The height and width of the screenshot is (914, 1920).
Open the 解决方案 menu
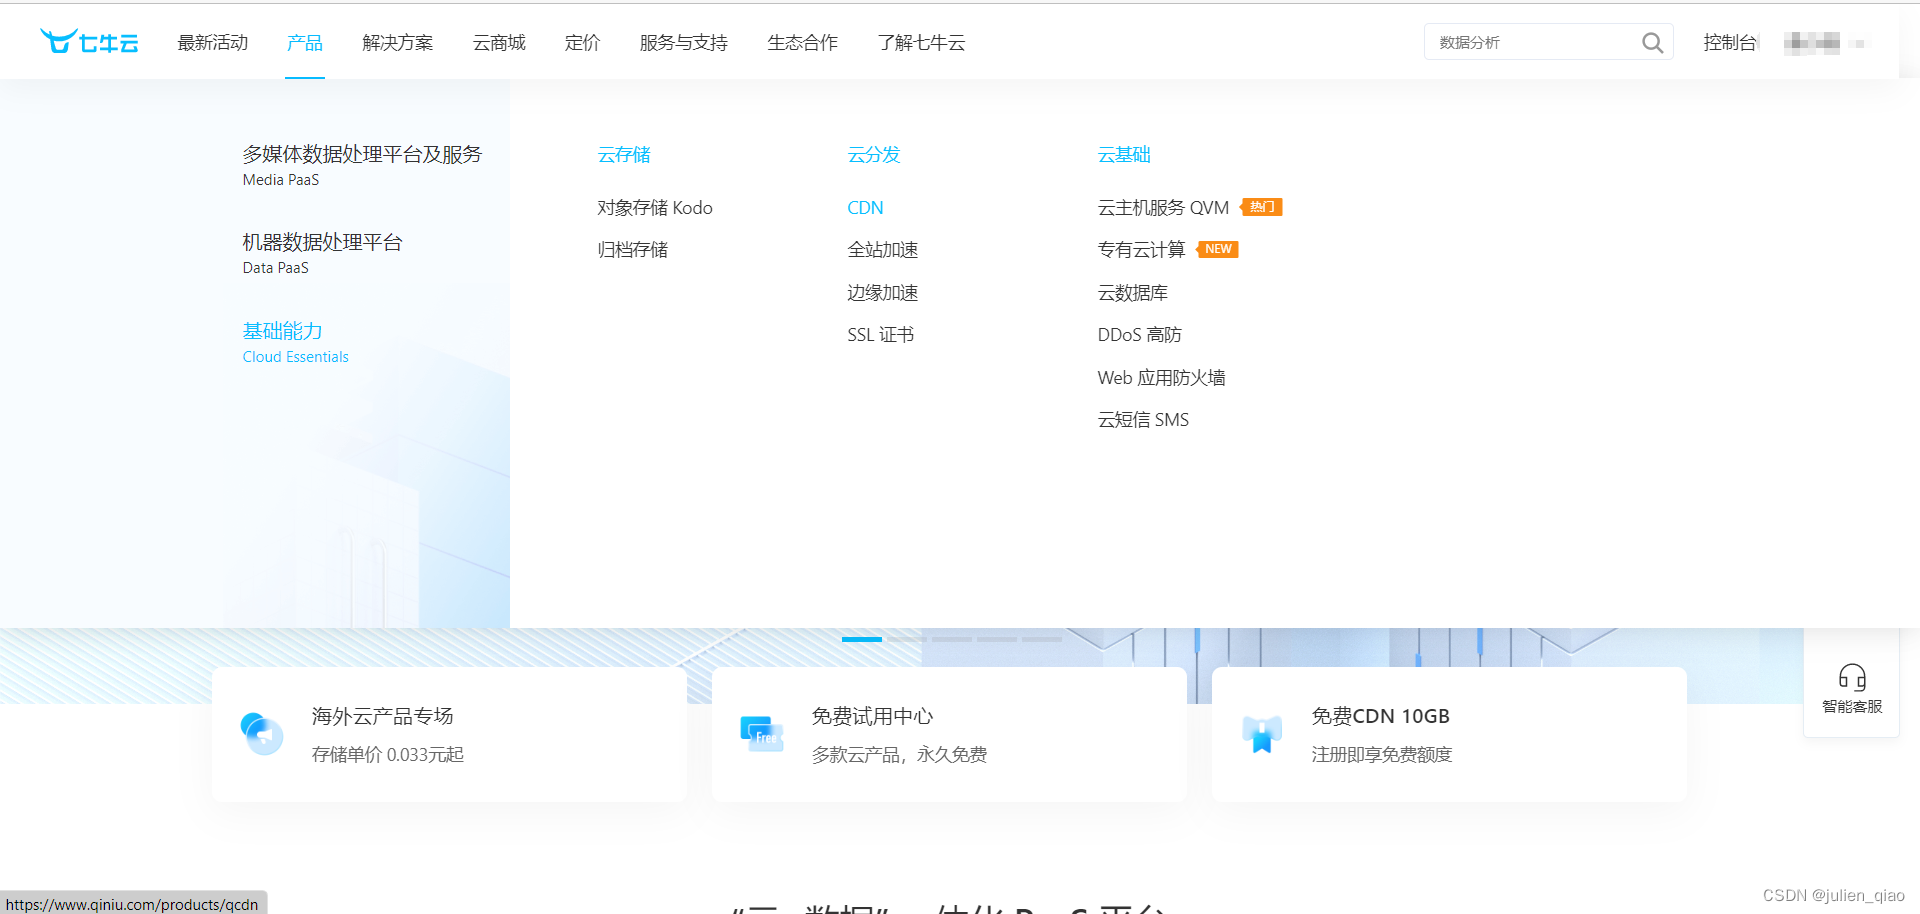(398, 42)
